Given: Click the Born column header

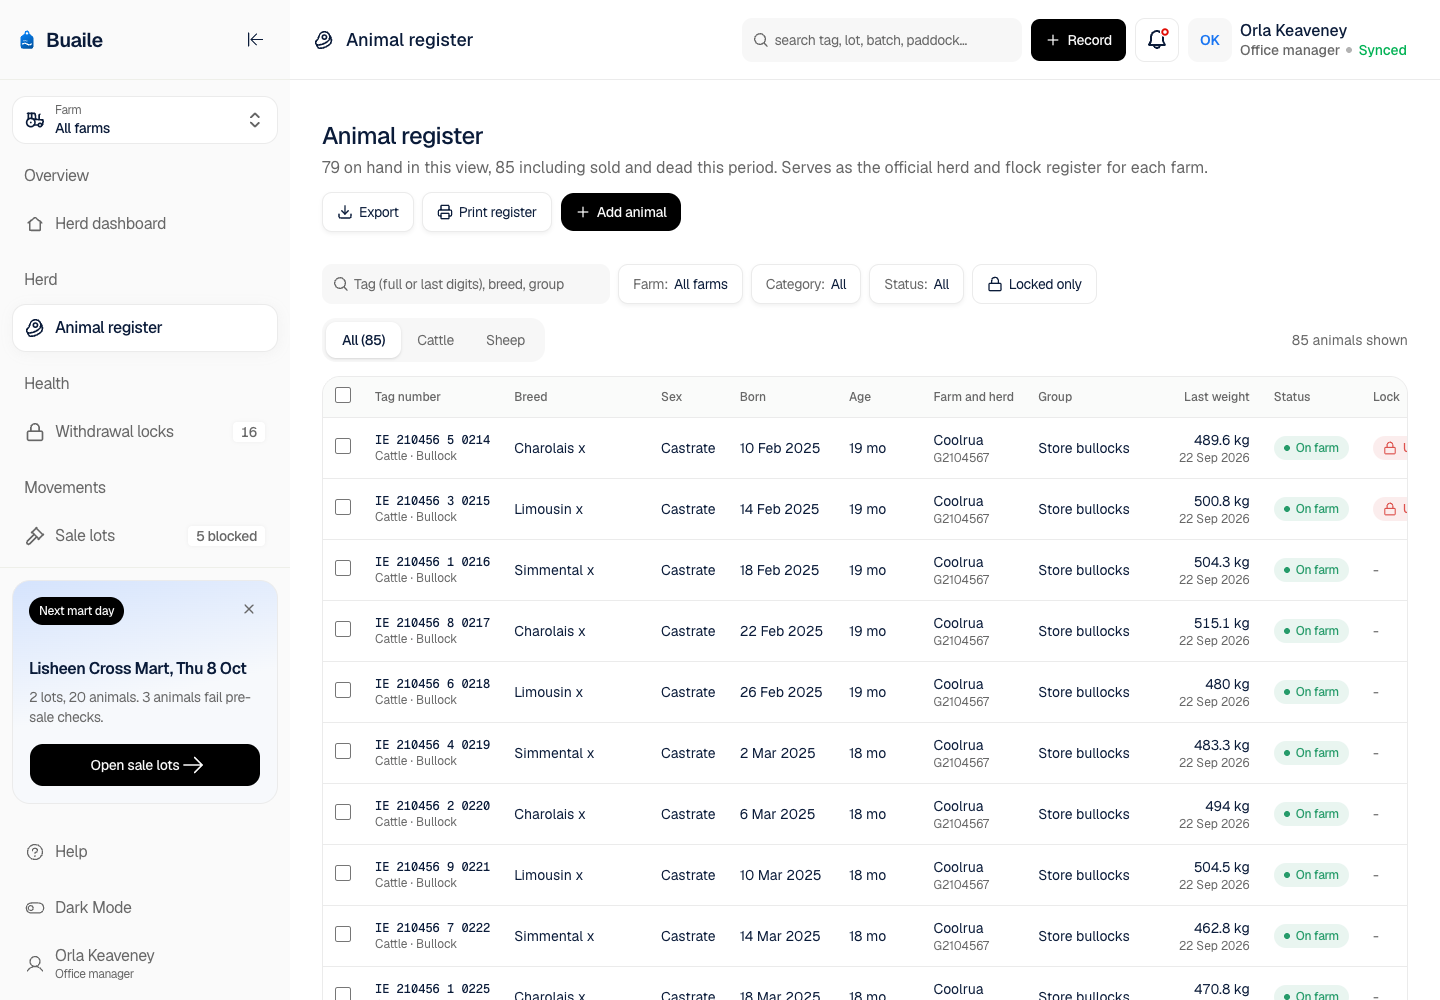Looking at the screenshot, I should coord(753,397).
